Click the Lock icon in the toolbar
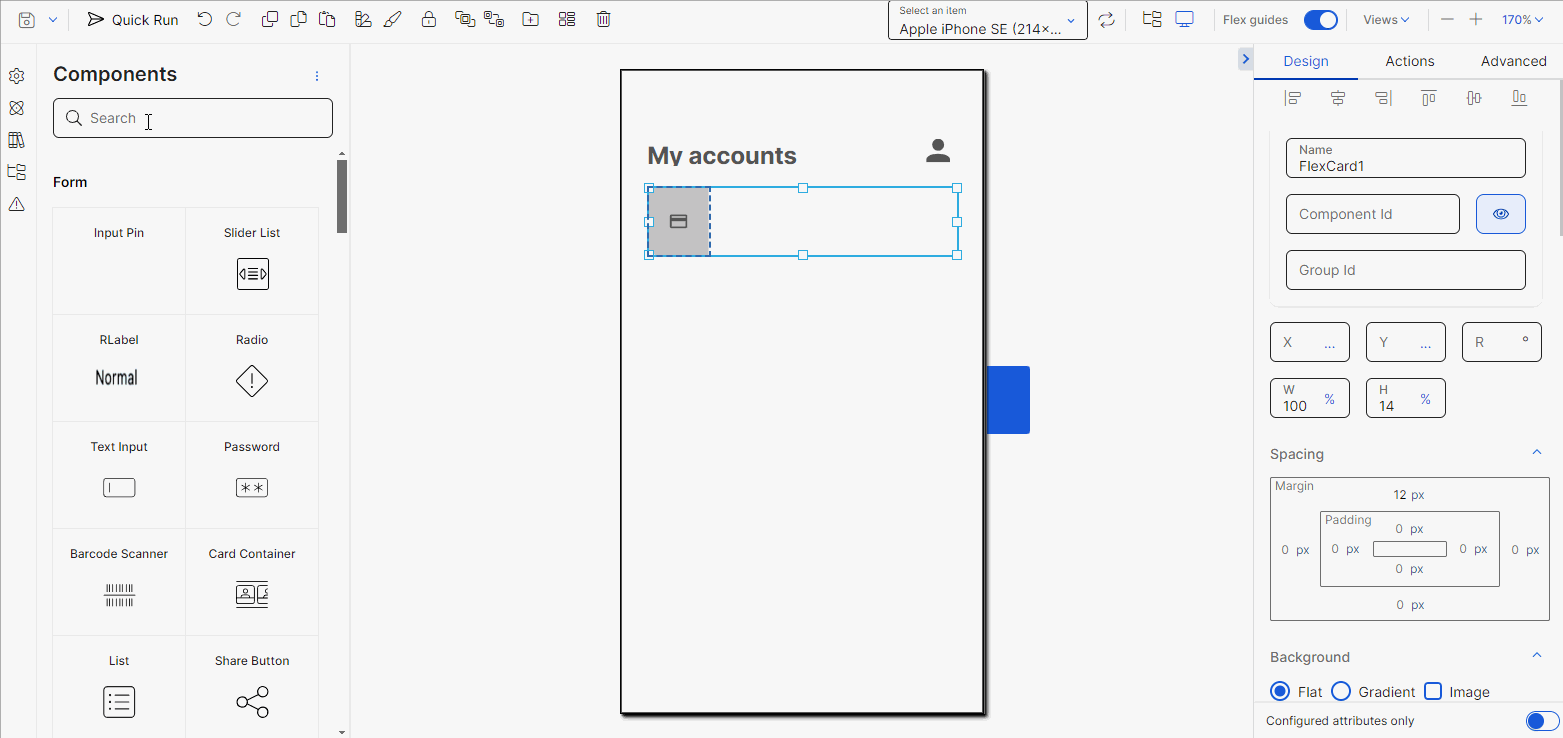This screenshot has height=738, width=1563. pyautogui.click(x=429, y=18)
